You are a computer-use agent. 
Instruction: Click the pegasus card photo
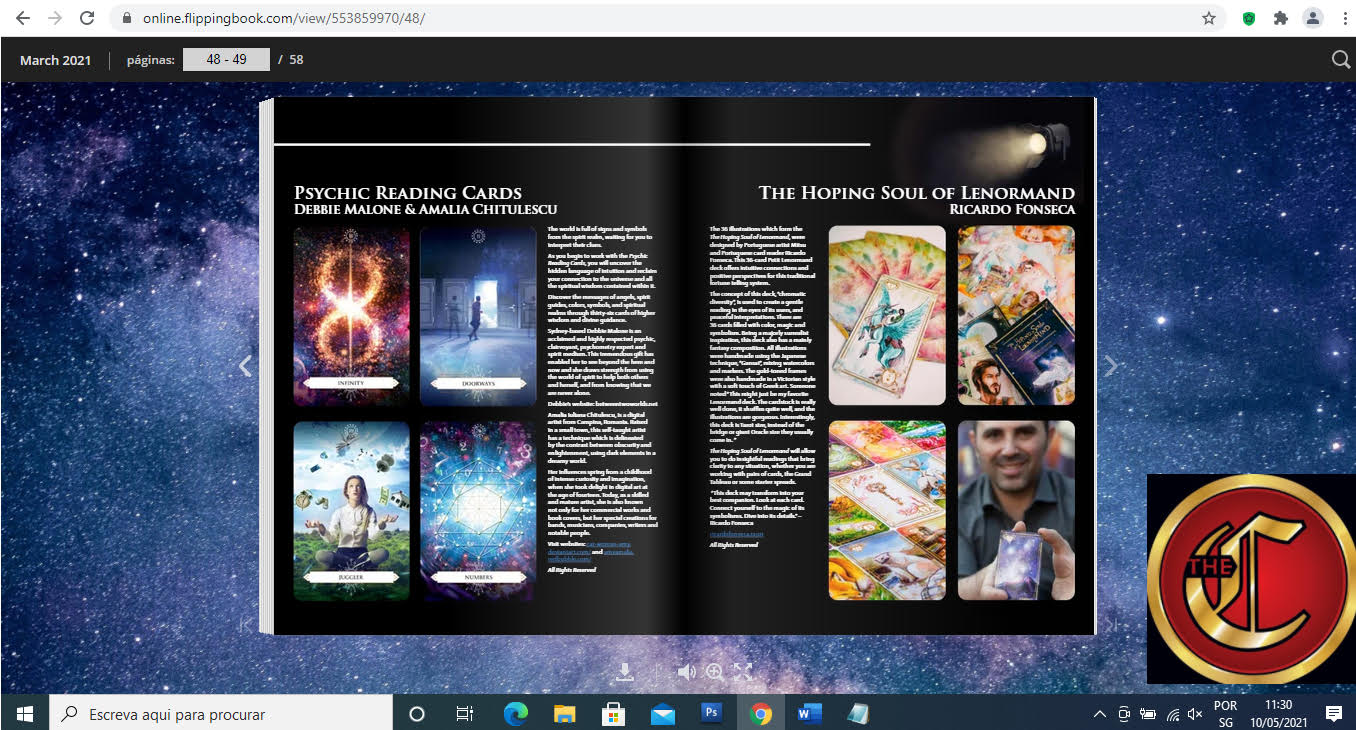pyautogui.click(x=887, y=315)
